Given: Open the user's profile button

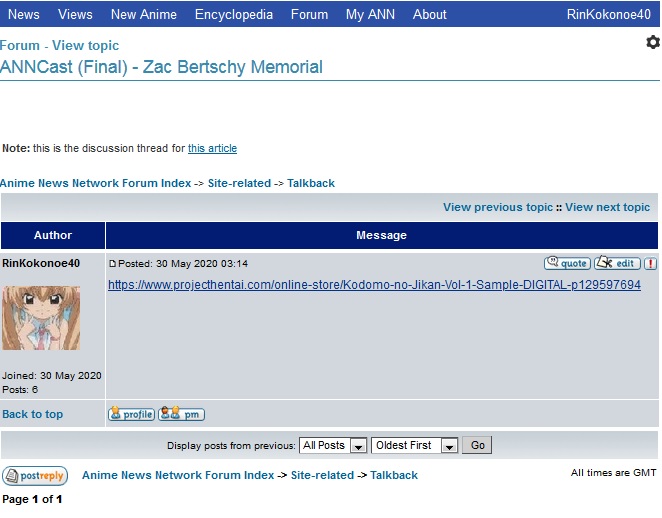Looking at the screenshot, I should pos(131,414).
